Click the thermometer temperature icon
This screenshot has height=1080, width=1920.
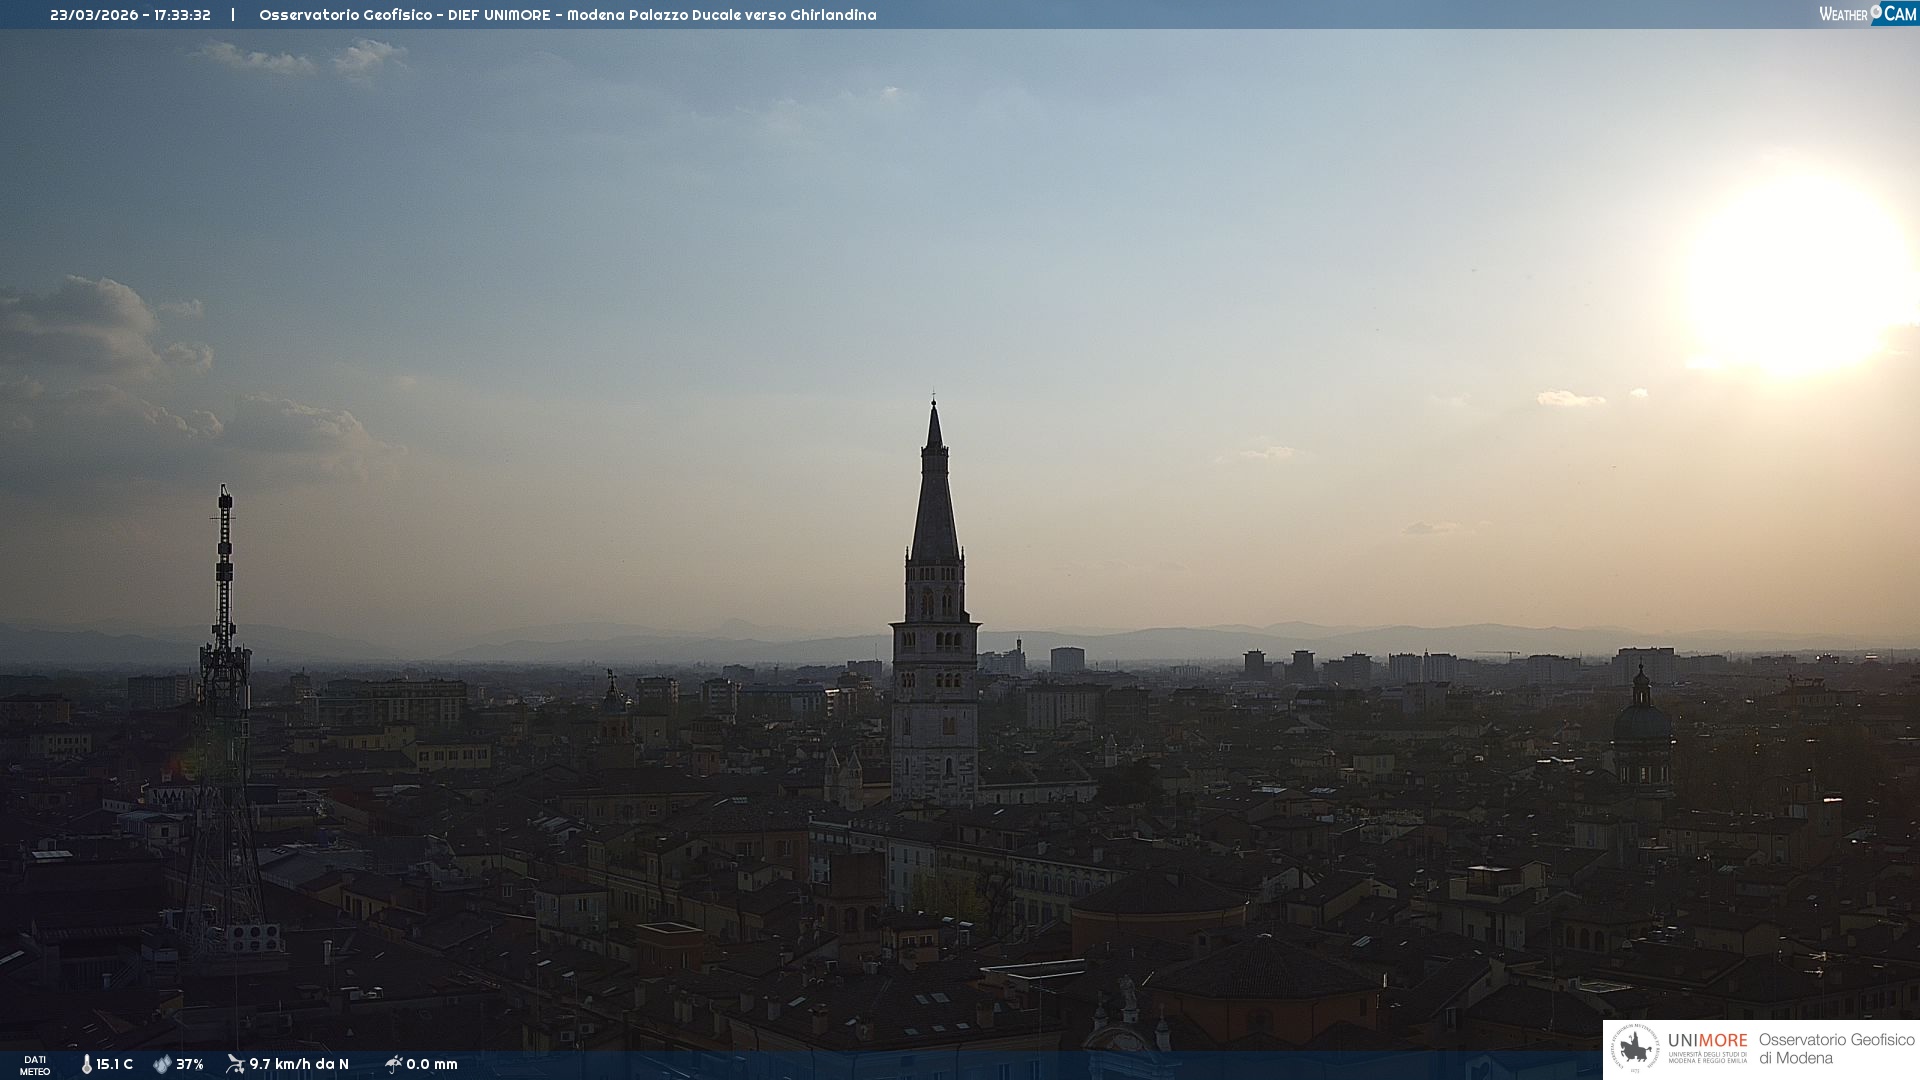click(87, 1064)
